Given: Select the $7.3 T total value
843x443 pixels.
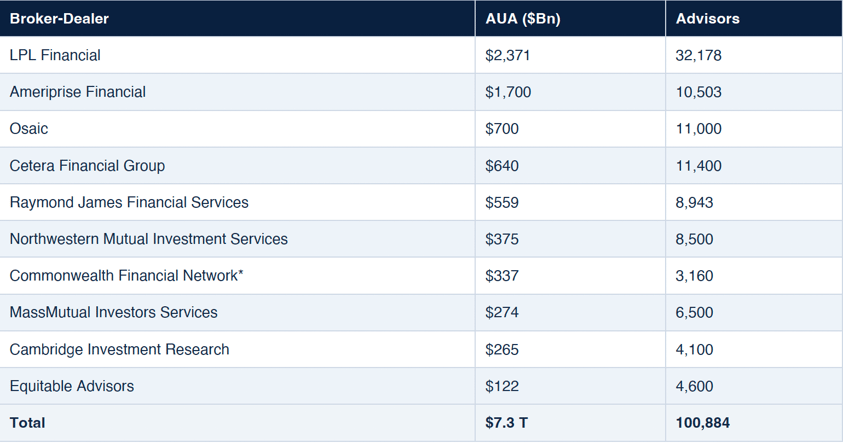Looking at the screenshot, I should (507, 423).
